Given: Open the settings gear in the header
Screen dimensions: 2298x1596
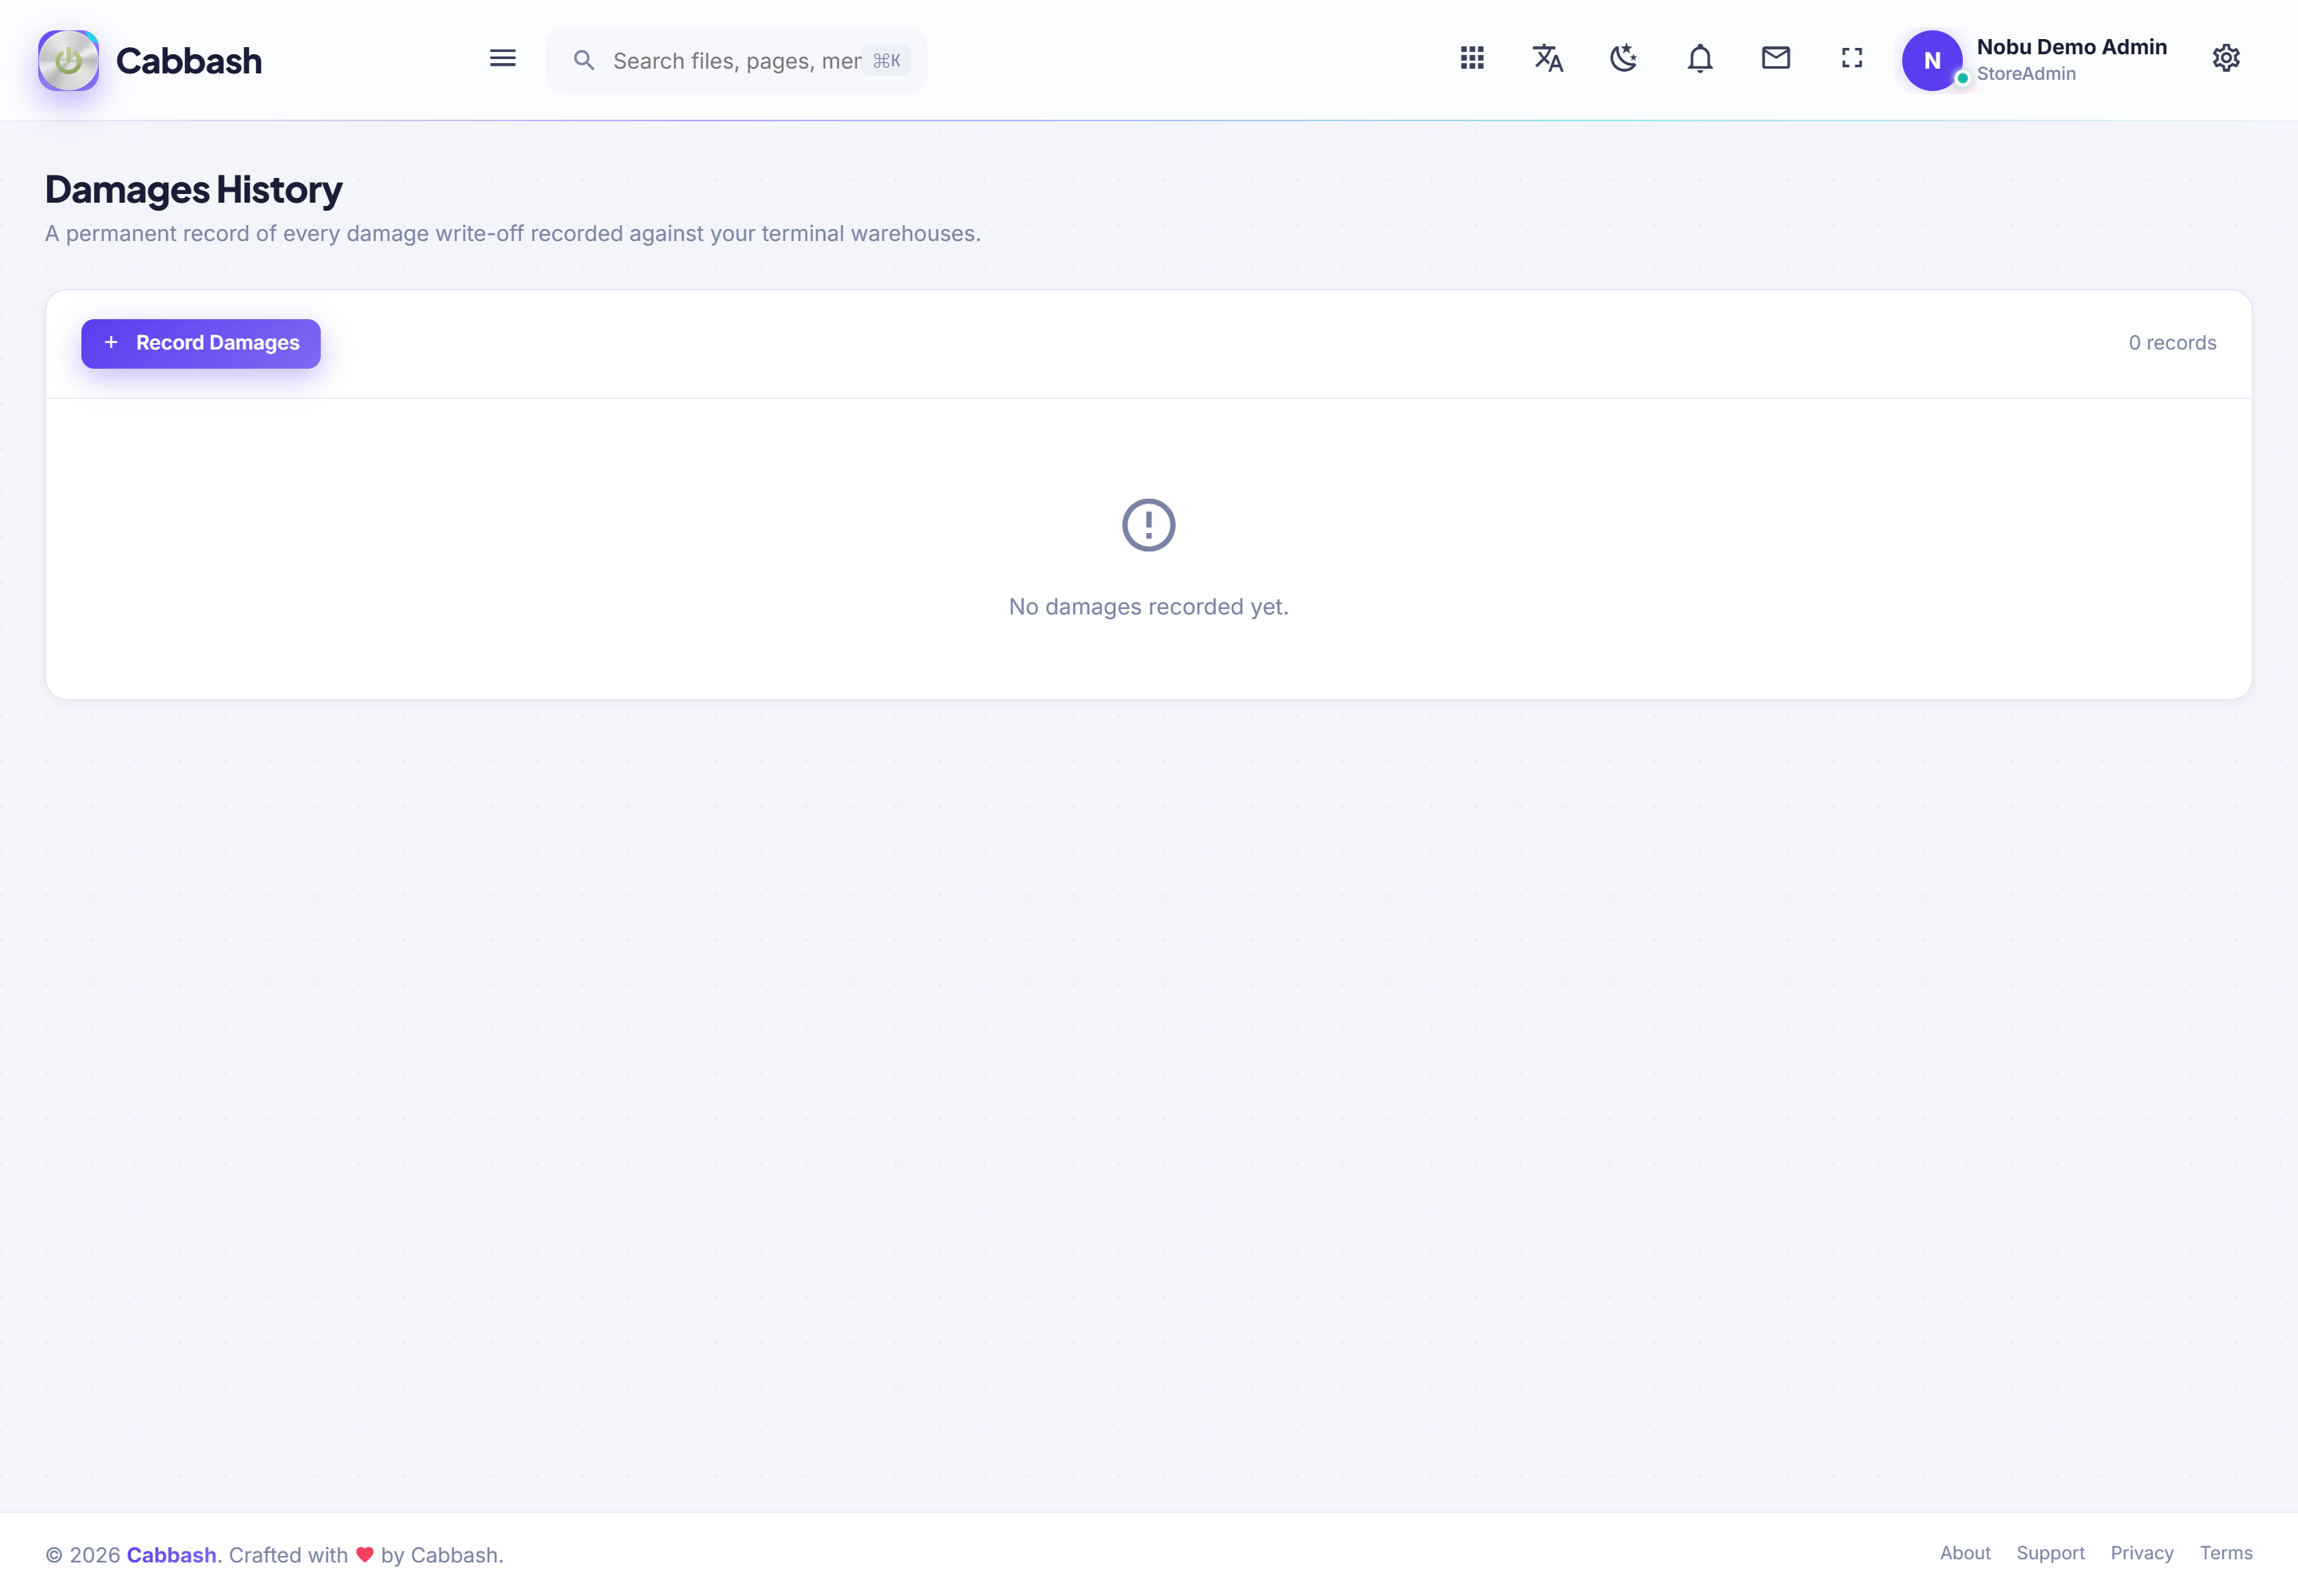Looking at the screenshot, I should (2226, 58).
